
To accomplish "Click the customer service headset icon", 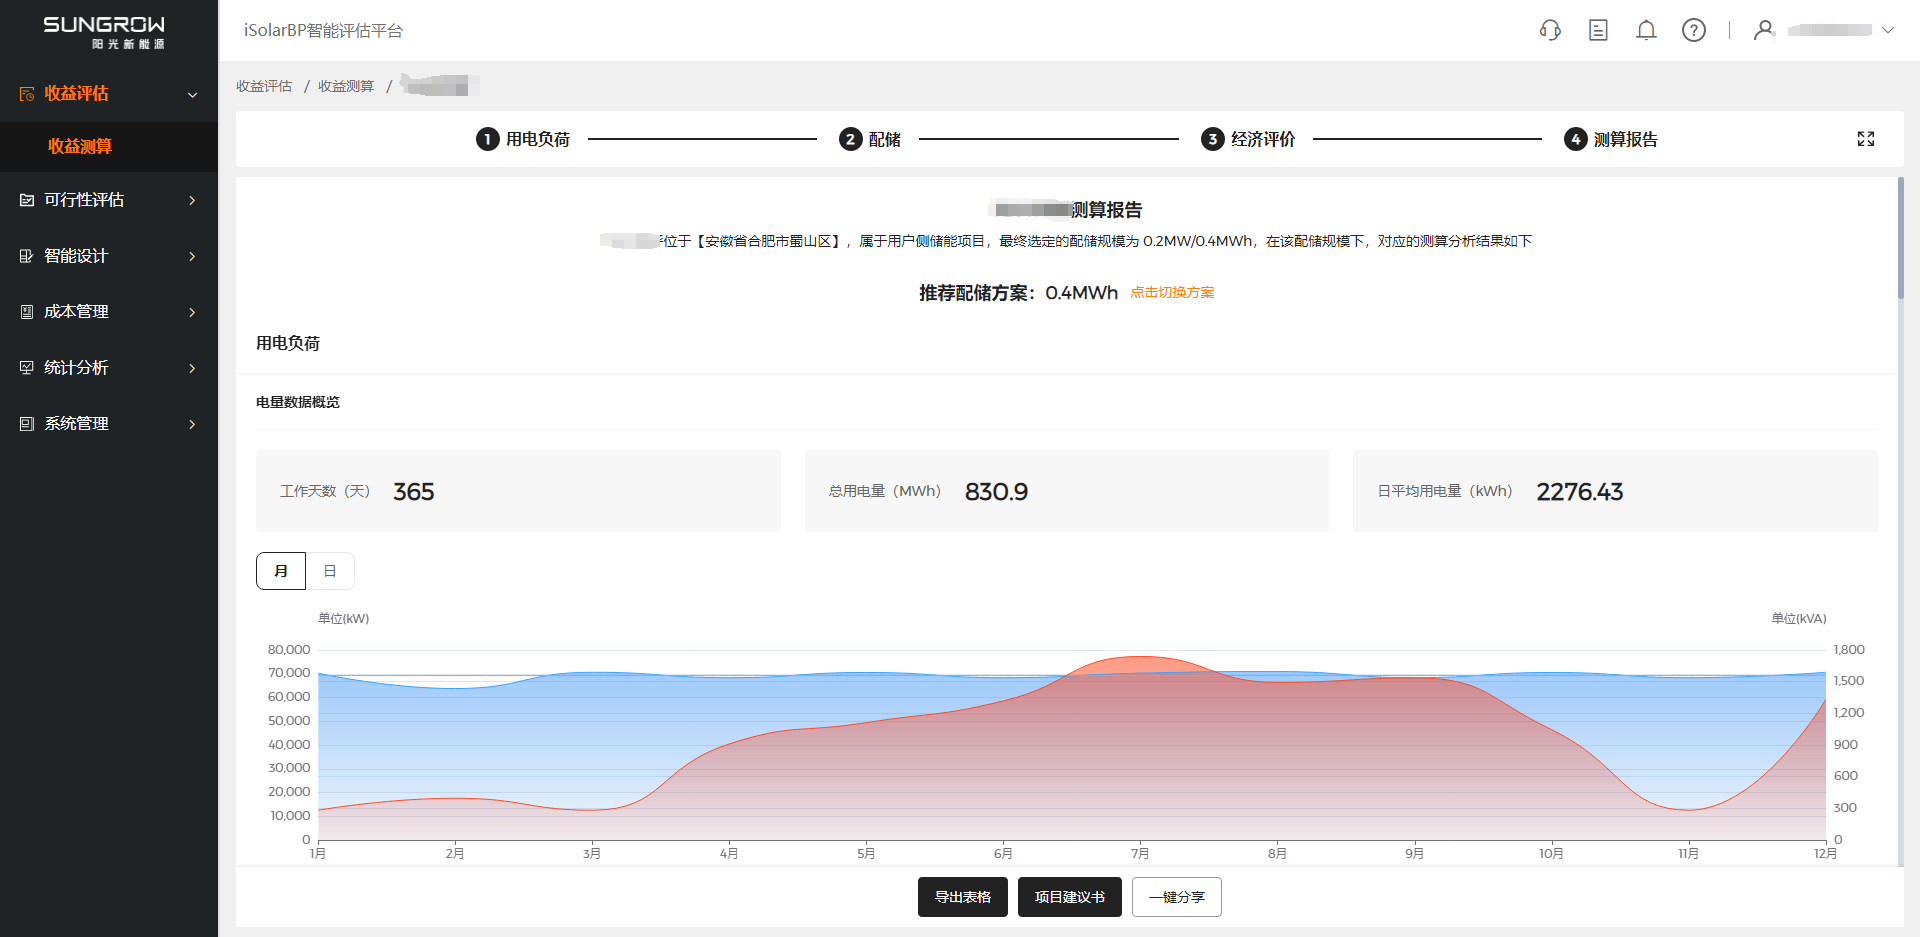I will click(1550, 30).
